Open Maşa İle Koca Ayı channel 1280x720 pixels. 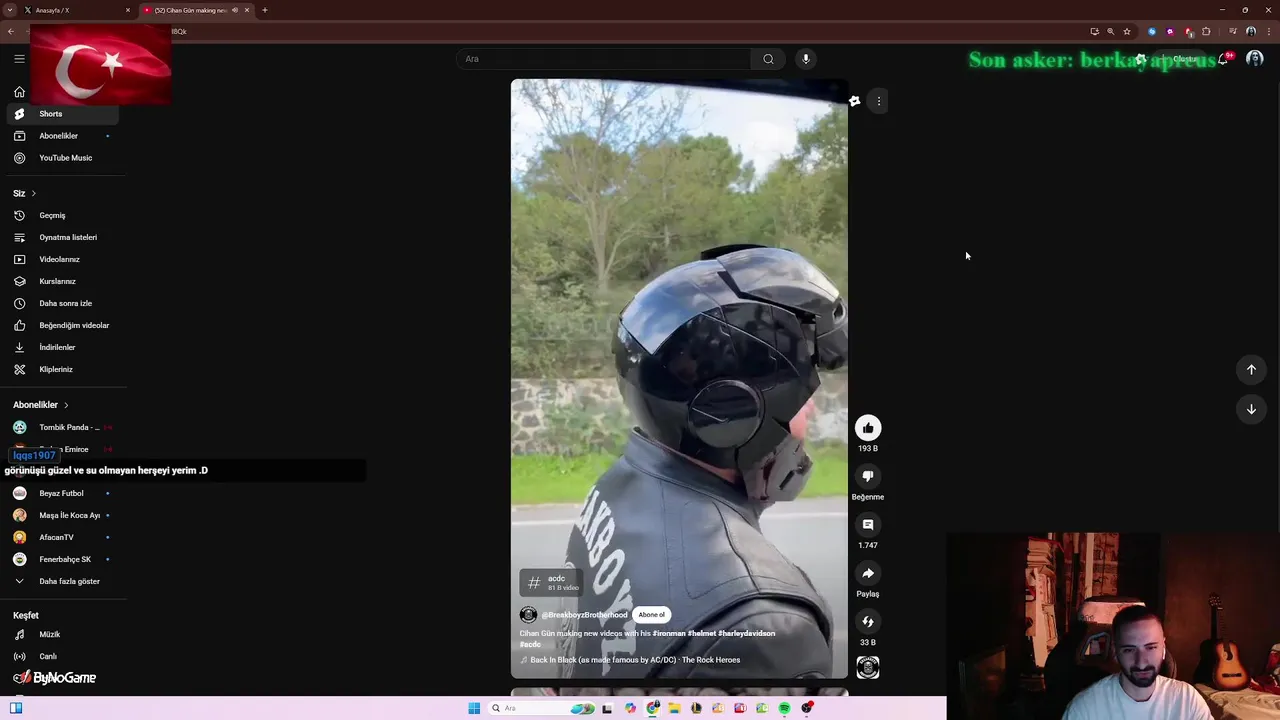pyautogui.click(x=63, y=515)
